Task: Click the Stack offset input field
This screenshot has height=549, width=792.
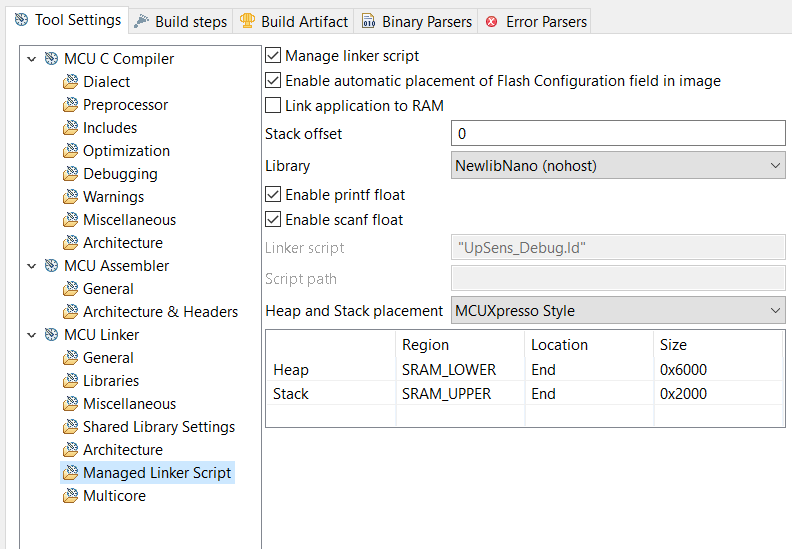Action: (x=618, y=133)
